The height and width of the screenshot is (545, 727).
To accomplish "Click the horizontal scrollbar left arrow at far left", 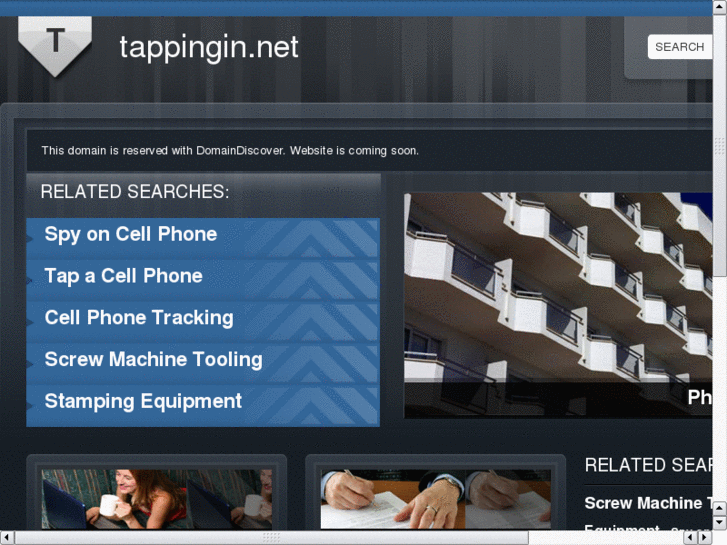I will (x=7, y=537).
